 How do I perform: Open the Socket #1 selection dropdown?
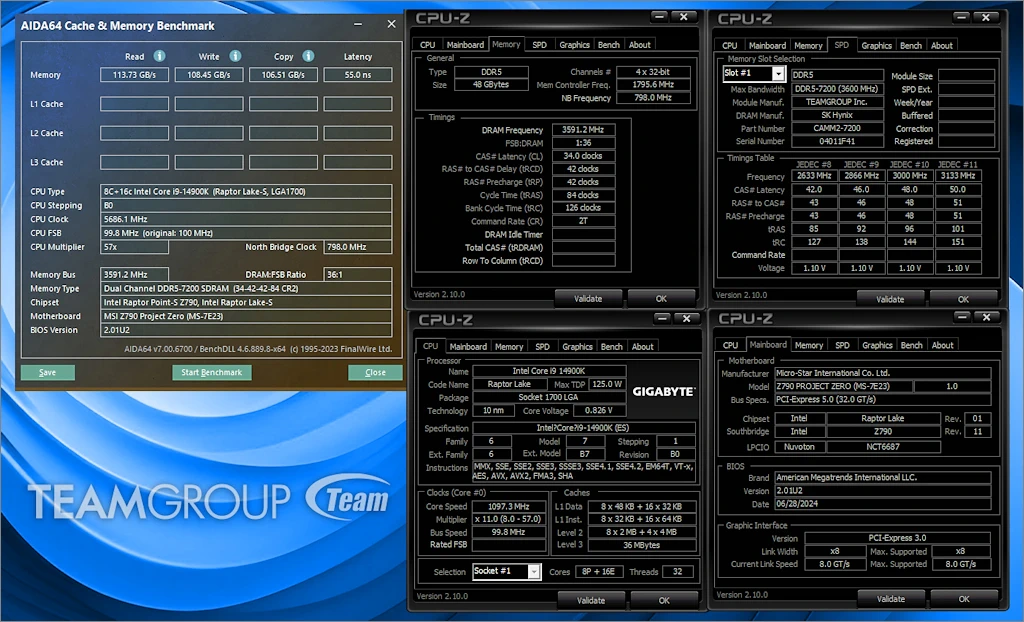pyautogui.click(x=534, y=572)
